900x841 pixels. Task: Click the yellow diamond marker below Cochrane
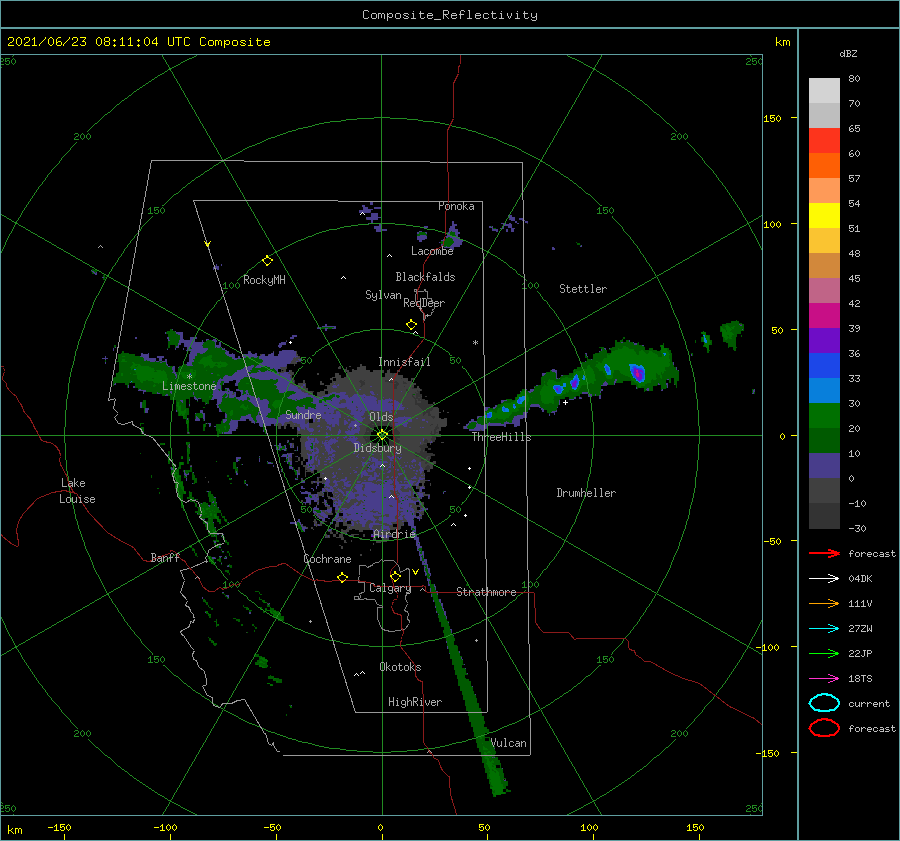342,578
